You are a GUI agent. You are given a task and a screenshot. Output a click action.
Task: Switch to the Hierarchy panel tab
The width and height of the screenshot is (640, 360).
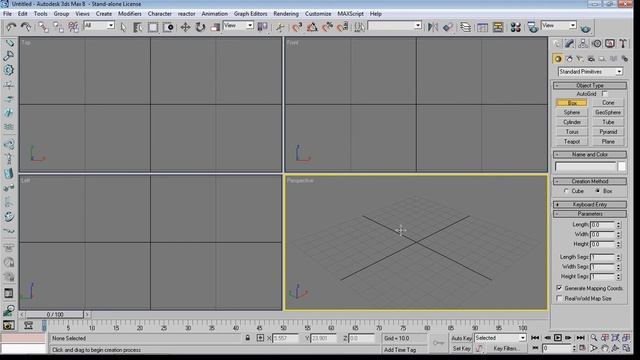coord(583,43)
